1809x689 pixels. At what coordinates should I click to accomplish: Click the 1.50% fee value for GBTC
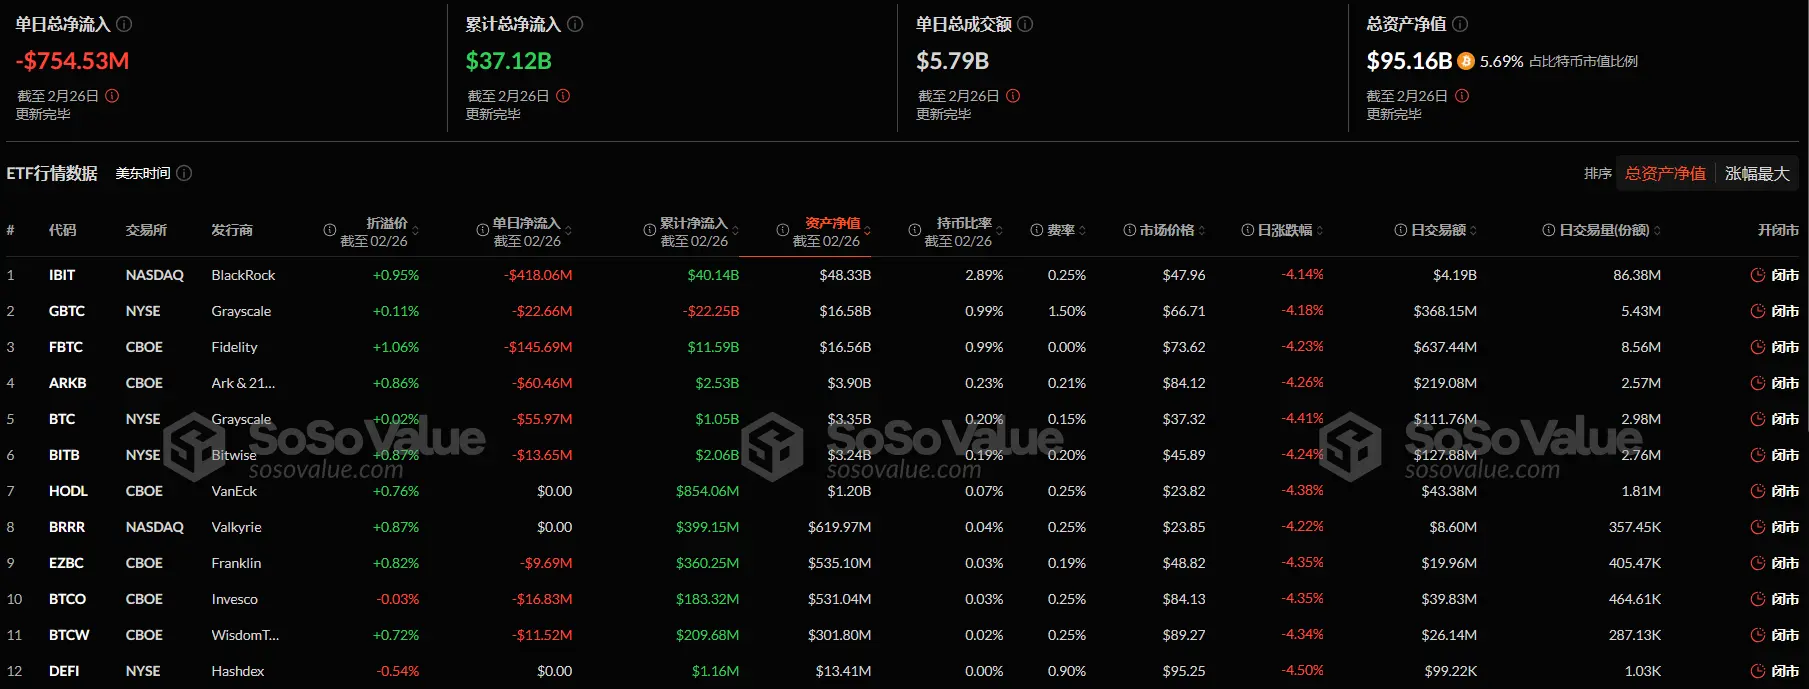[x=1067, y=311]
